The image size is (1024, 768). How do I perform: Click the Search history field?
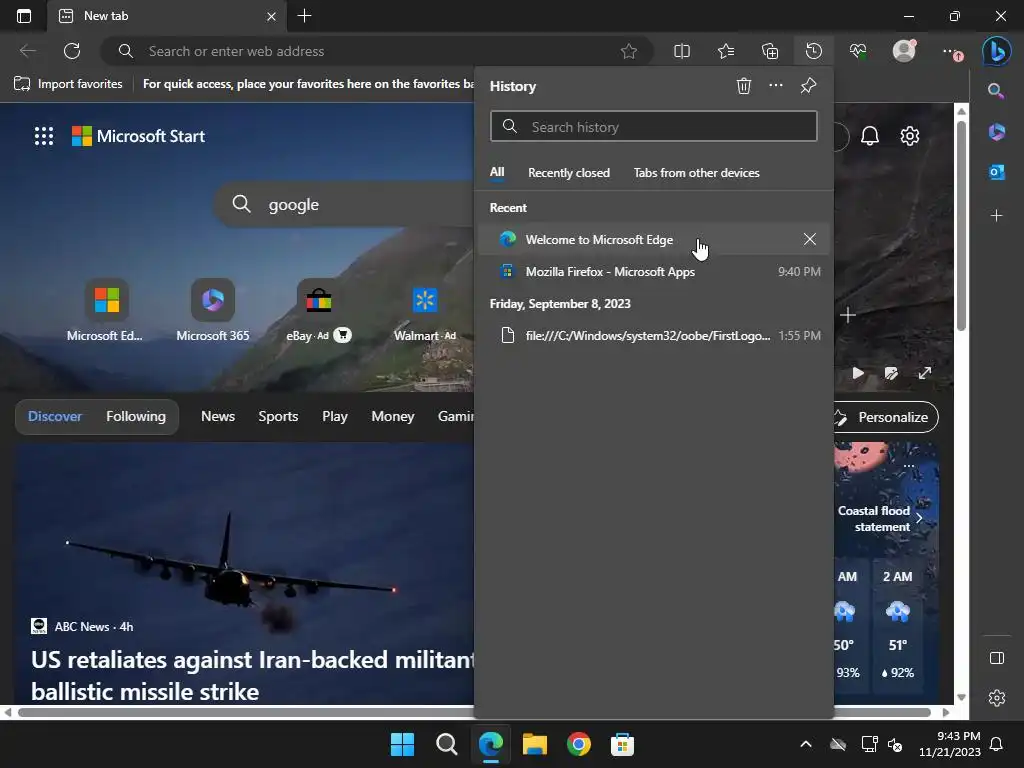pos(654,126)
